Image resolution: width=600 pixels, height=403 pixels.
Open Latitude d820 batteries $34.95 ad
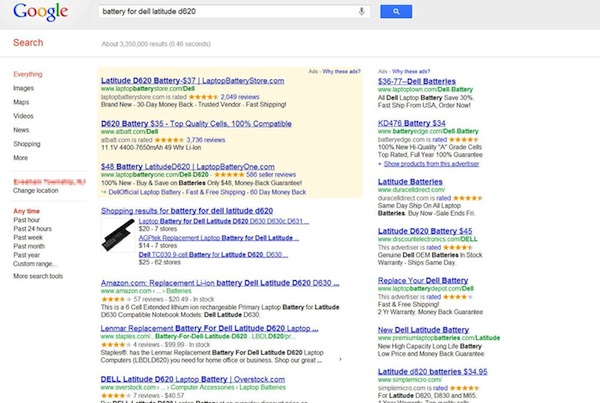coord(432,372)
